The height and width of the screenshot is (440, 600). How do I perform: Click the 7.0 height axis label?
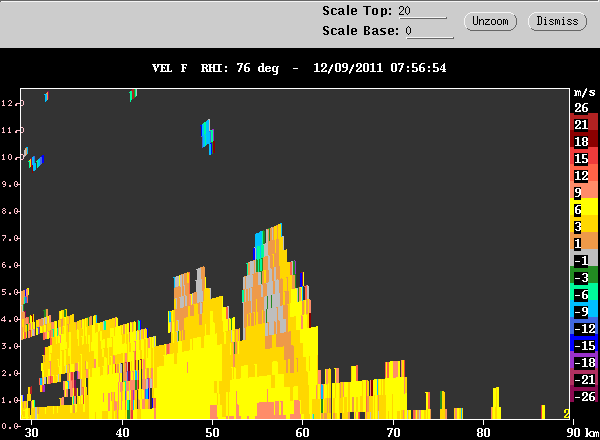pyautogui.click(x=10, y=238)
